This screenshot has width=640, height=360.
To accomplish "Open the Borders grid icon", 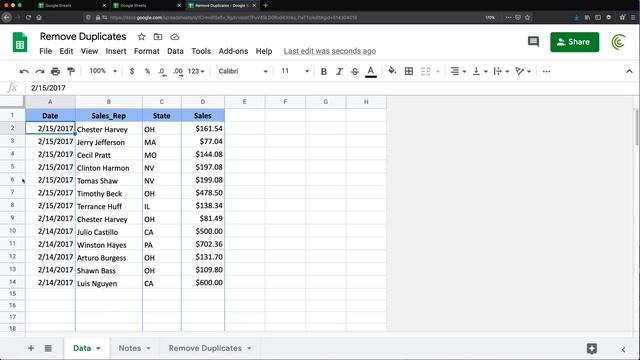I will point(409,71).
